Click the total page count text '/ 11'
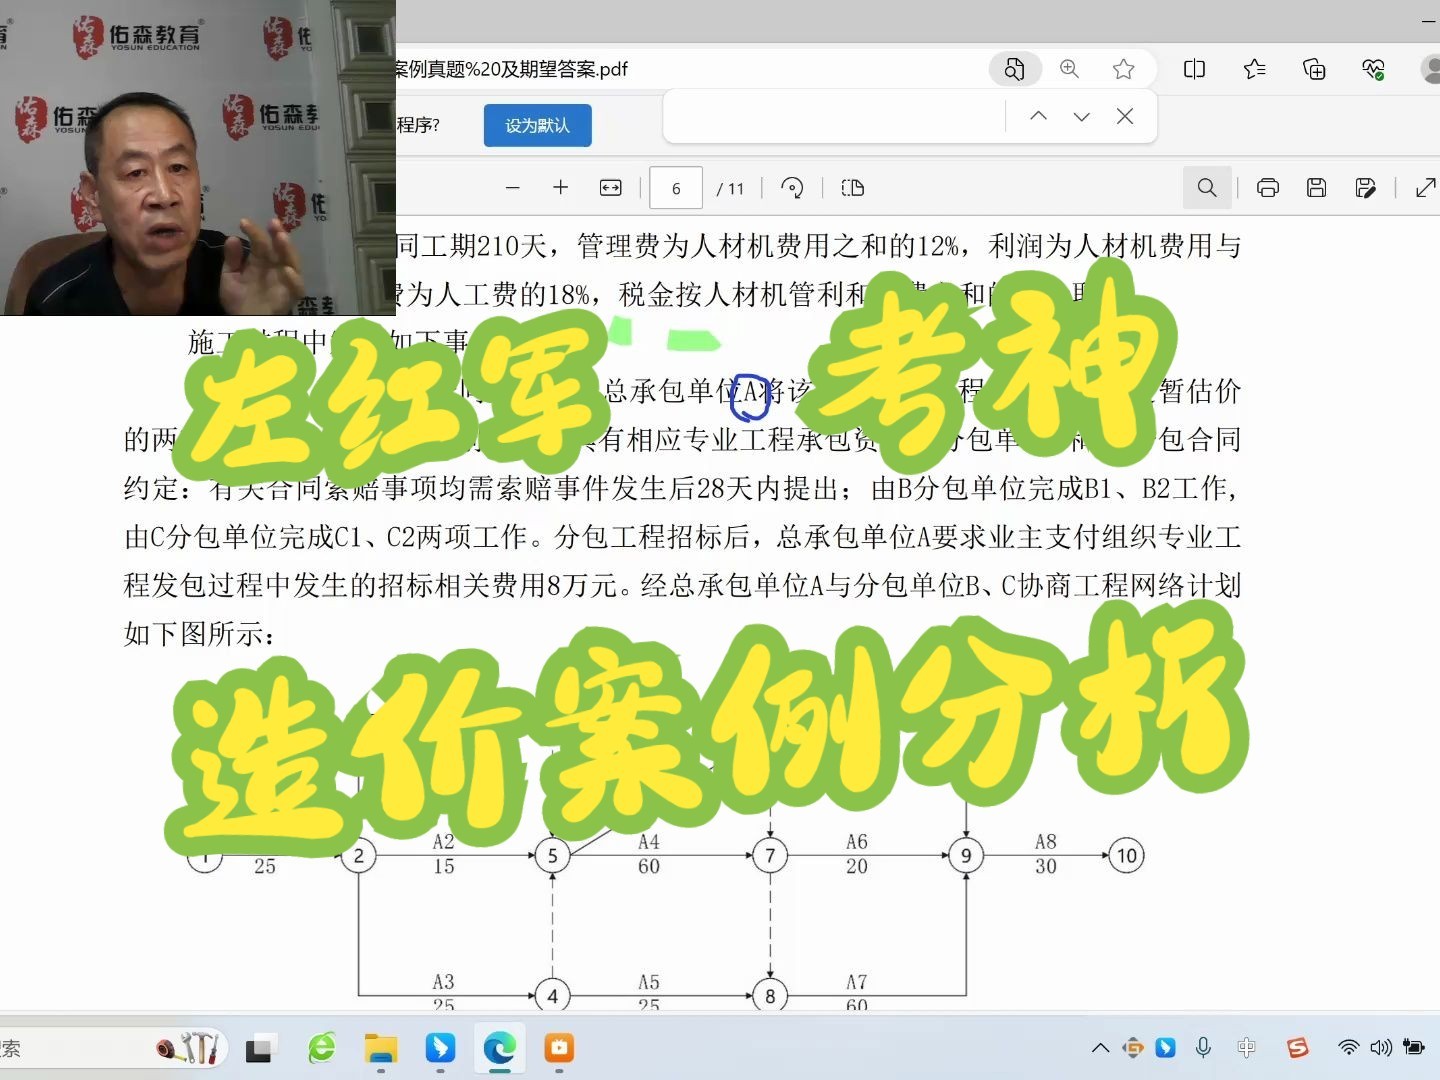Screen dimensions: 1440x1080 coord(730,188)
